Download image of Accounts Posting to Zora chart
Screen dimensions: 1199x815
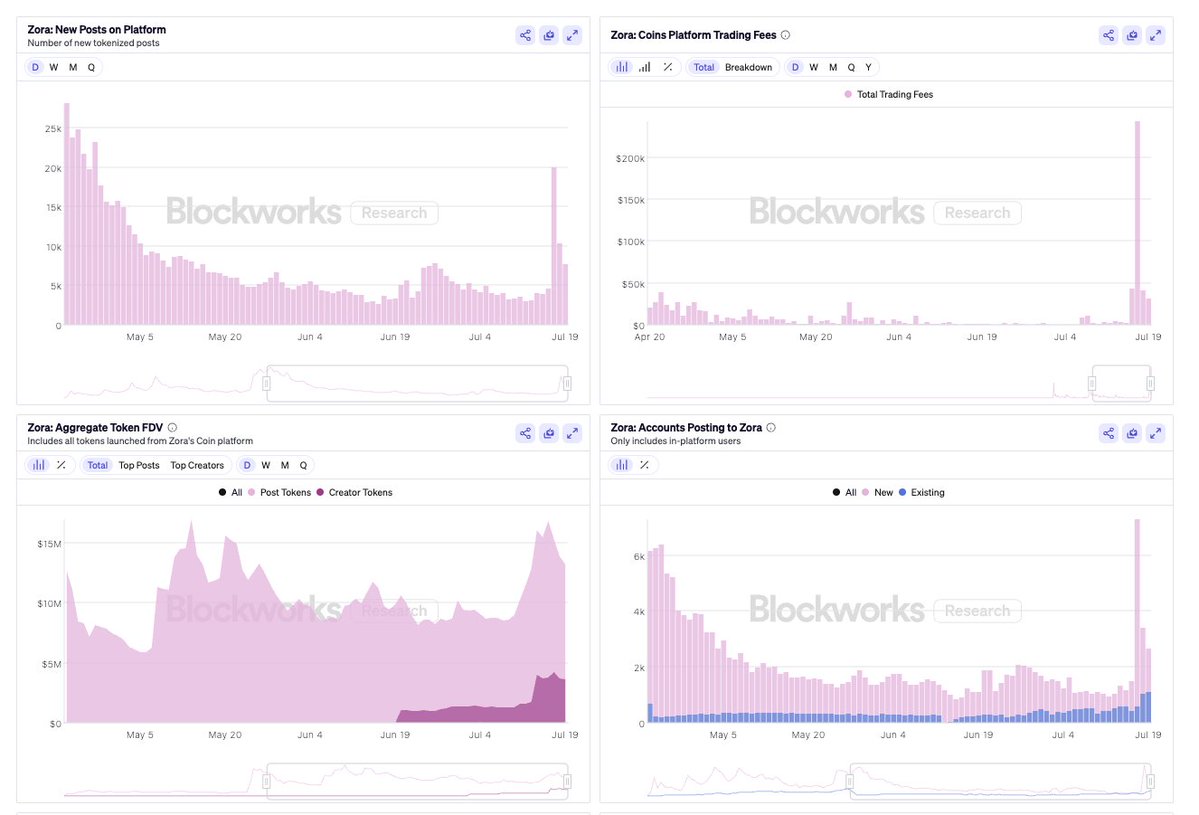click(1132, 433)
